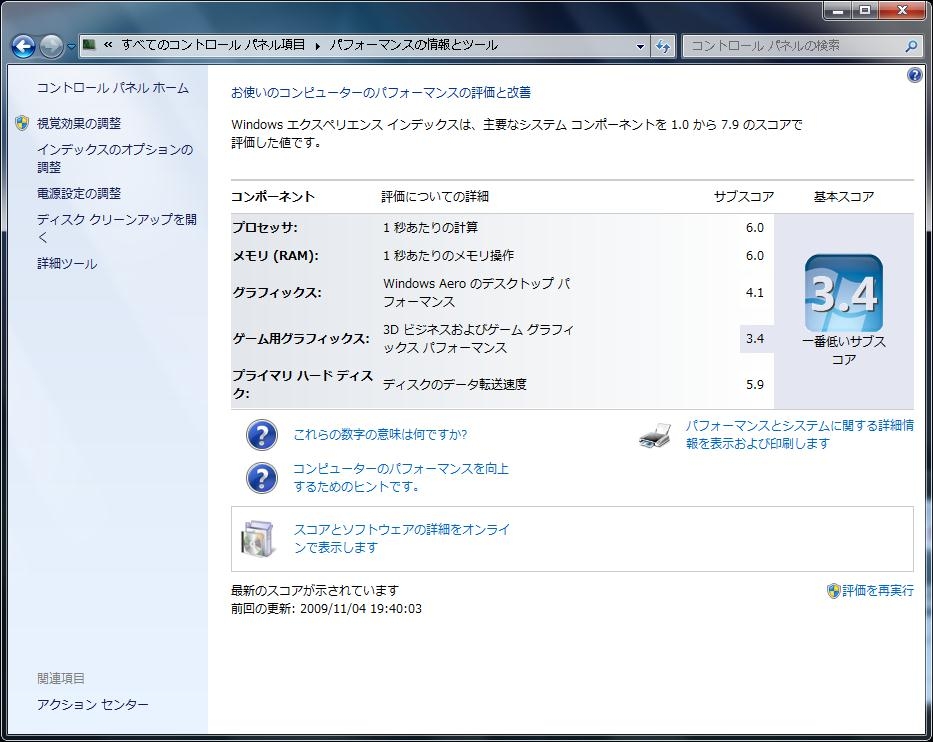Click the 1 秒あたりの計算 description

(430, 227)
